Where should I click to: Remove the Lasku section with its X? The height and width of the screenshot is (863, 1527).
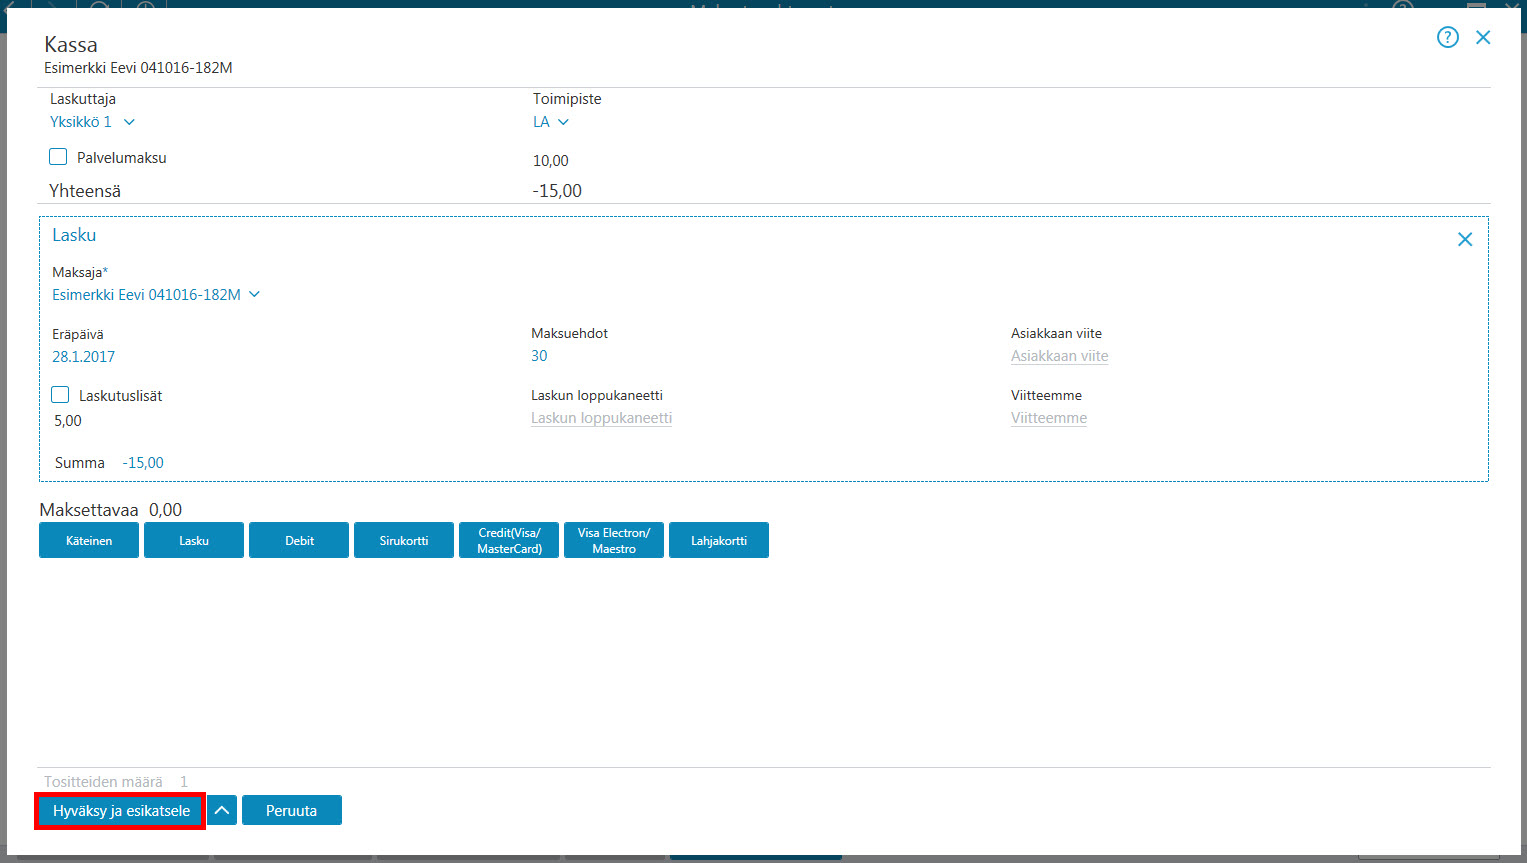[1465, 239]
